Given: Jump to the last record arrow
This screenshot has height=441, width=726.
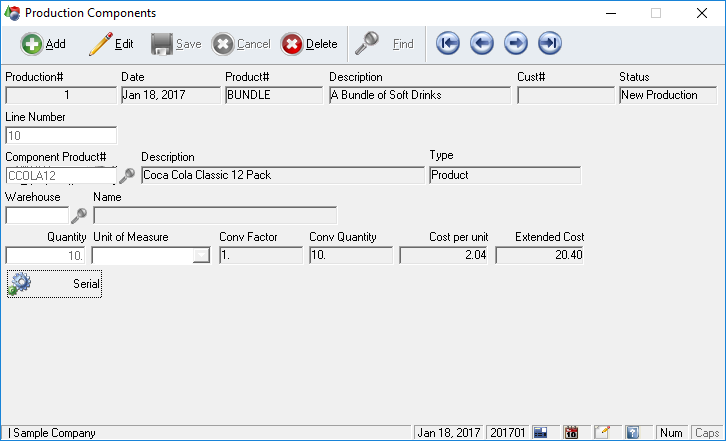Looking at the screenshot, I should tap(549, 44).
